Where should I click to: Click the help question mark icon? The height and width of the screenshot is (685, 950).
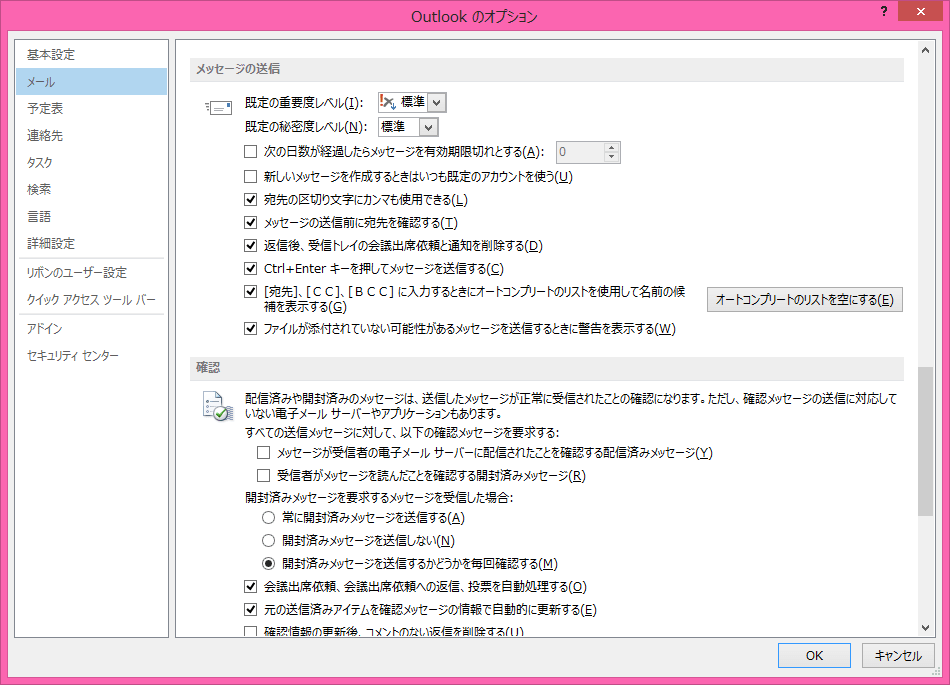pos(884,12)
